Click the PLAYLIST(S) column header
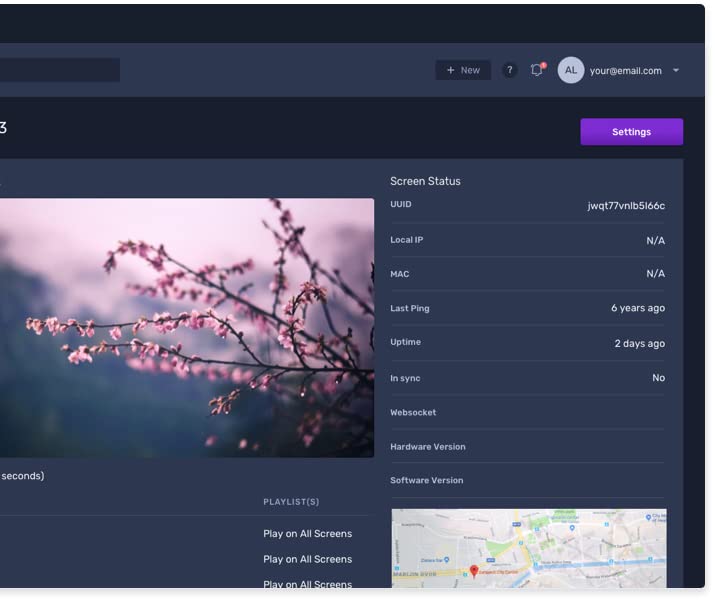Viewport: 715px width, 601px height. click(291, 502)
